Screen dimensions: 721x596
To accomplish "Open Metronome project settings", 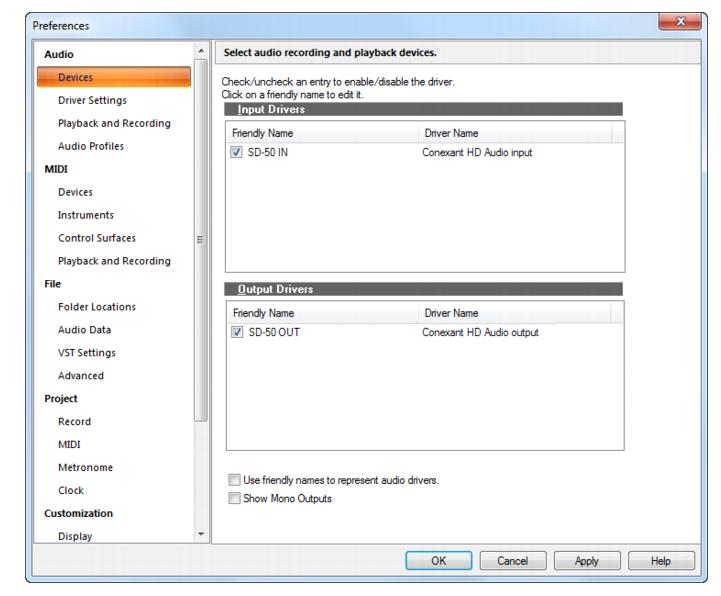I will [x=86, y=468].
